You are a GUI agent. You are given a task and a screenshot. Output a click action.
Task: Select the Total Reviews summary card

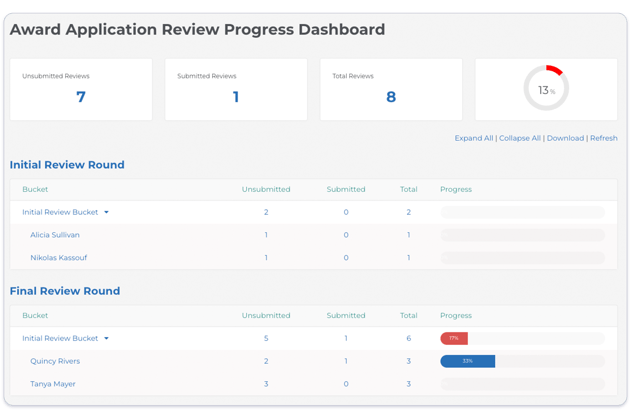click(x=391, y=90)
